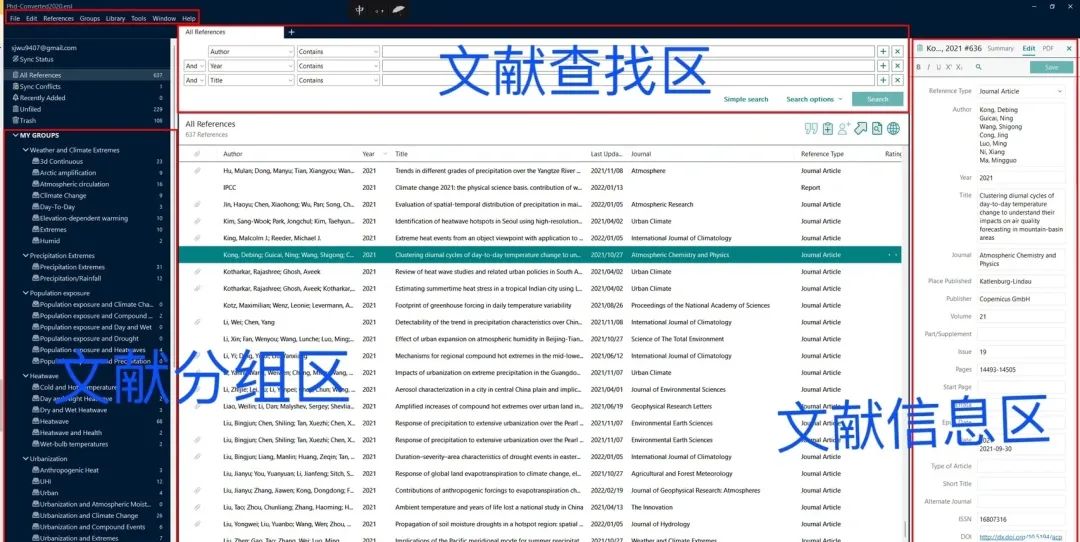Collapse the Precipitation Extremes group set
1080x542 pixels.
tap(25, 256)
